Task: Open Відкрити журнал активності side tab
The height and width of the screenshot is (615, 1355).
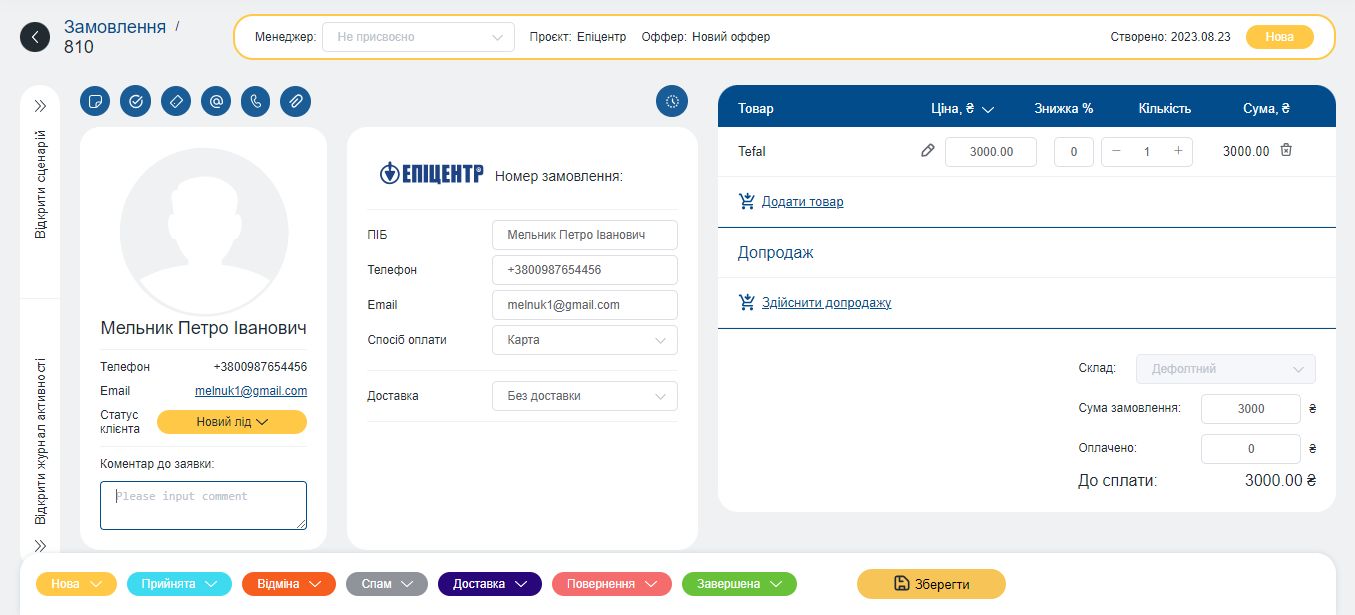Action: [x=40, y=441]
